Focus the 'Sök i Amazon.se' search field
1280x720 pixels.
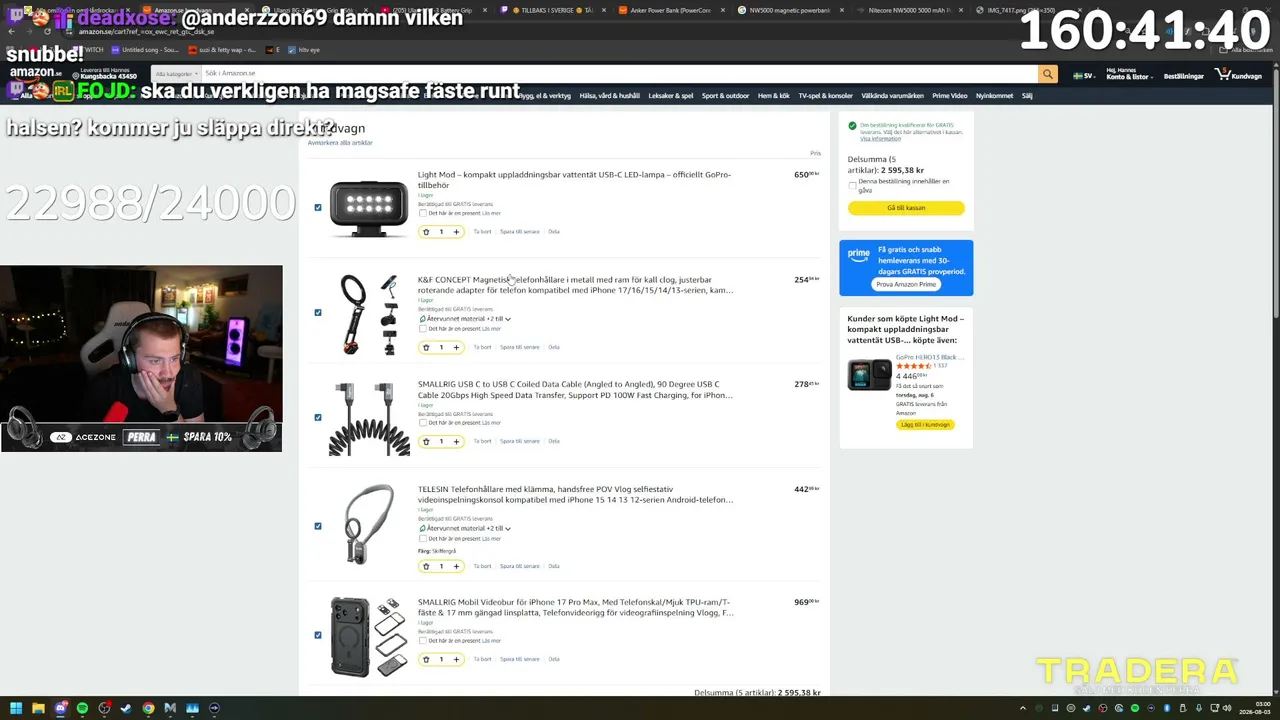coord(619,74)
